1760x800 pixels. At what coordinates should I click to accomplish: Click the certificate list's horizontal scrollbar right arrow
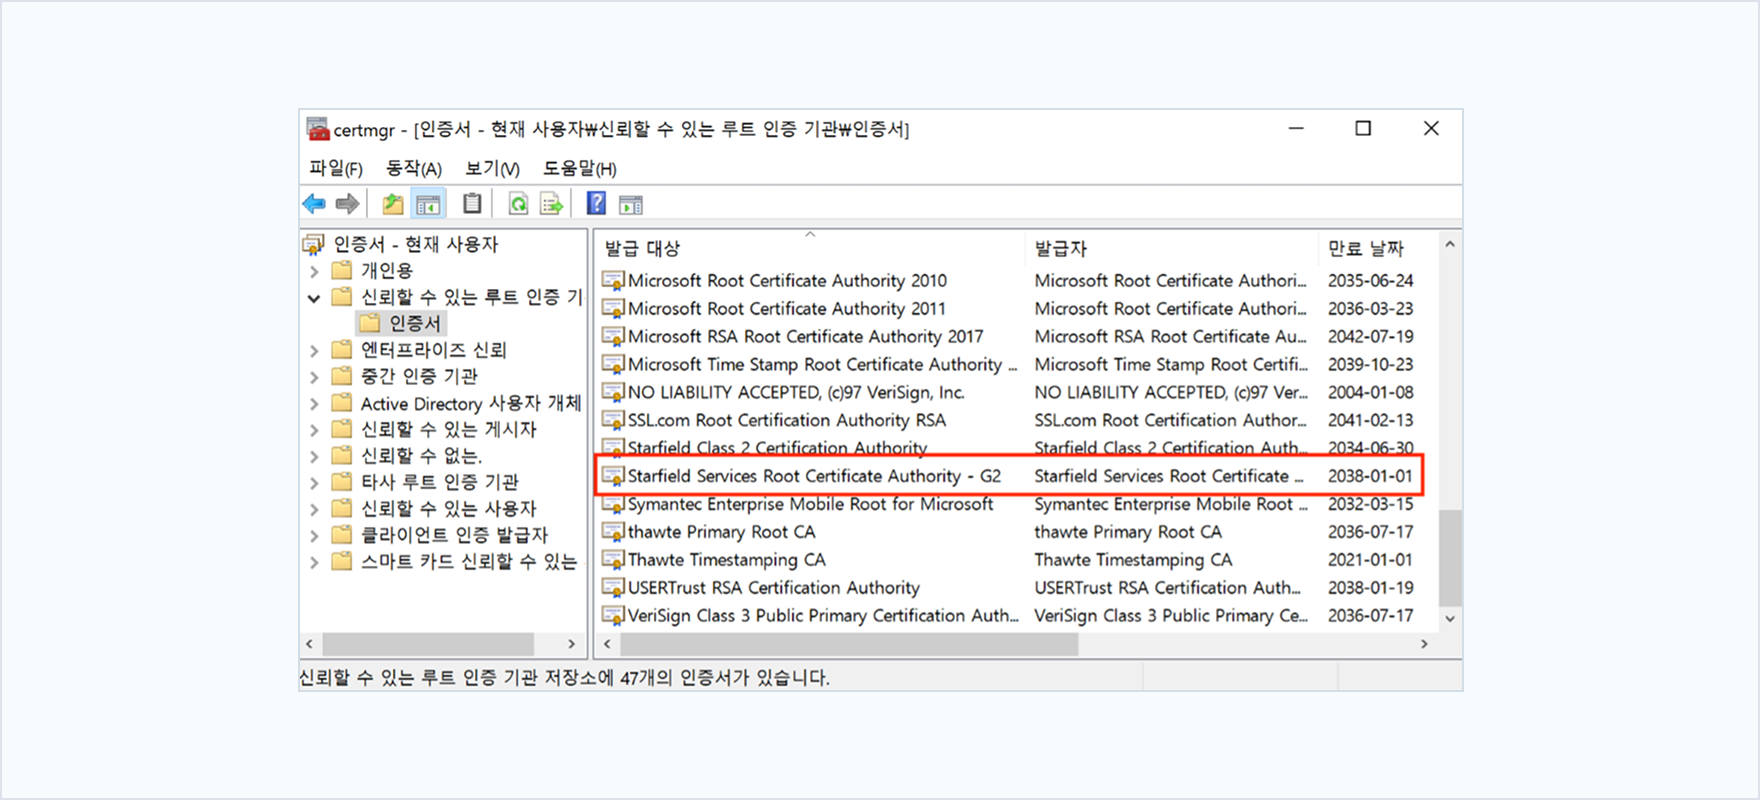1424,644
